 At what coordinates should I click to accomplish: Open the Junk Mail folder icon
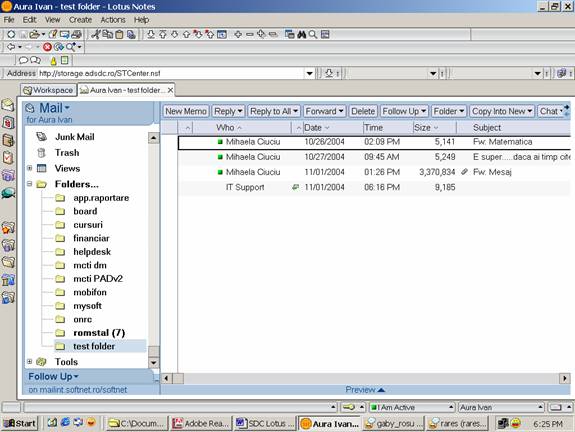pyautogui.click(x=41, y=137)
